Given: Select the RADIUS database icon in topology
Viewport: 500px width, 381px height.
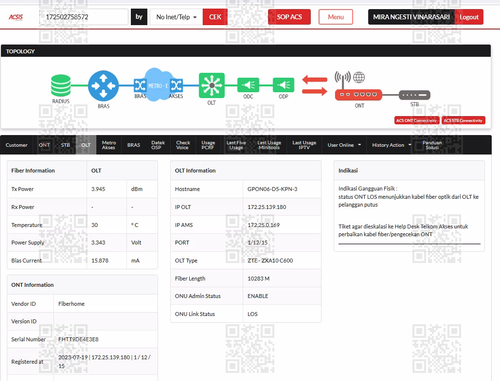Looking at the screenshot, I should 61,86.
